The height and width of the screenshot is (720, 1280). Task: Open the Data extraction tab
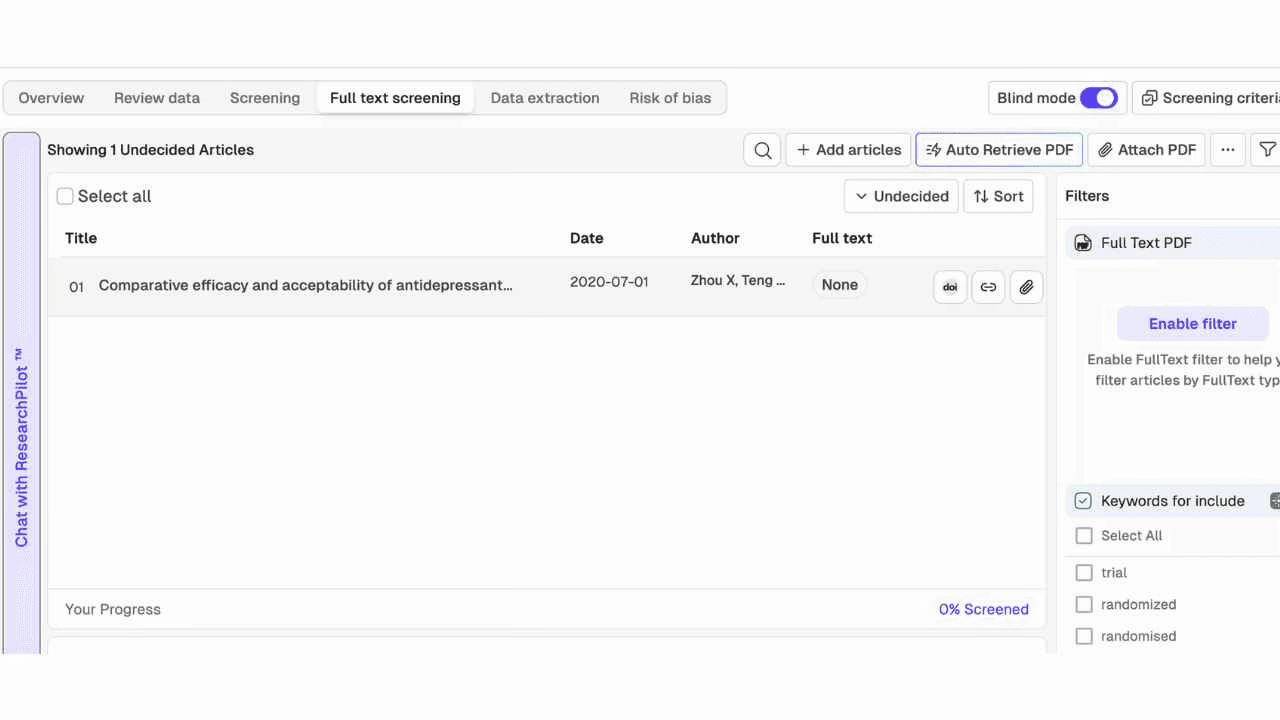[x=545, y=98]
